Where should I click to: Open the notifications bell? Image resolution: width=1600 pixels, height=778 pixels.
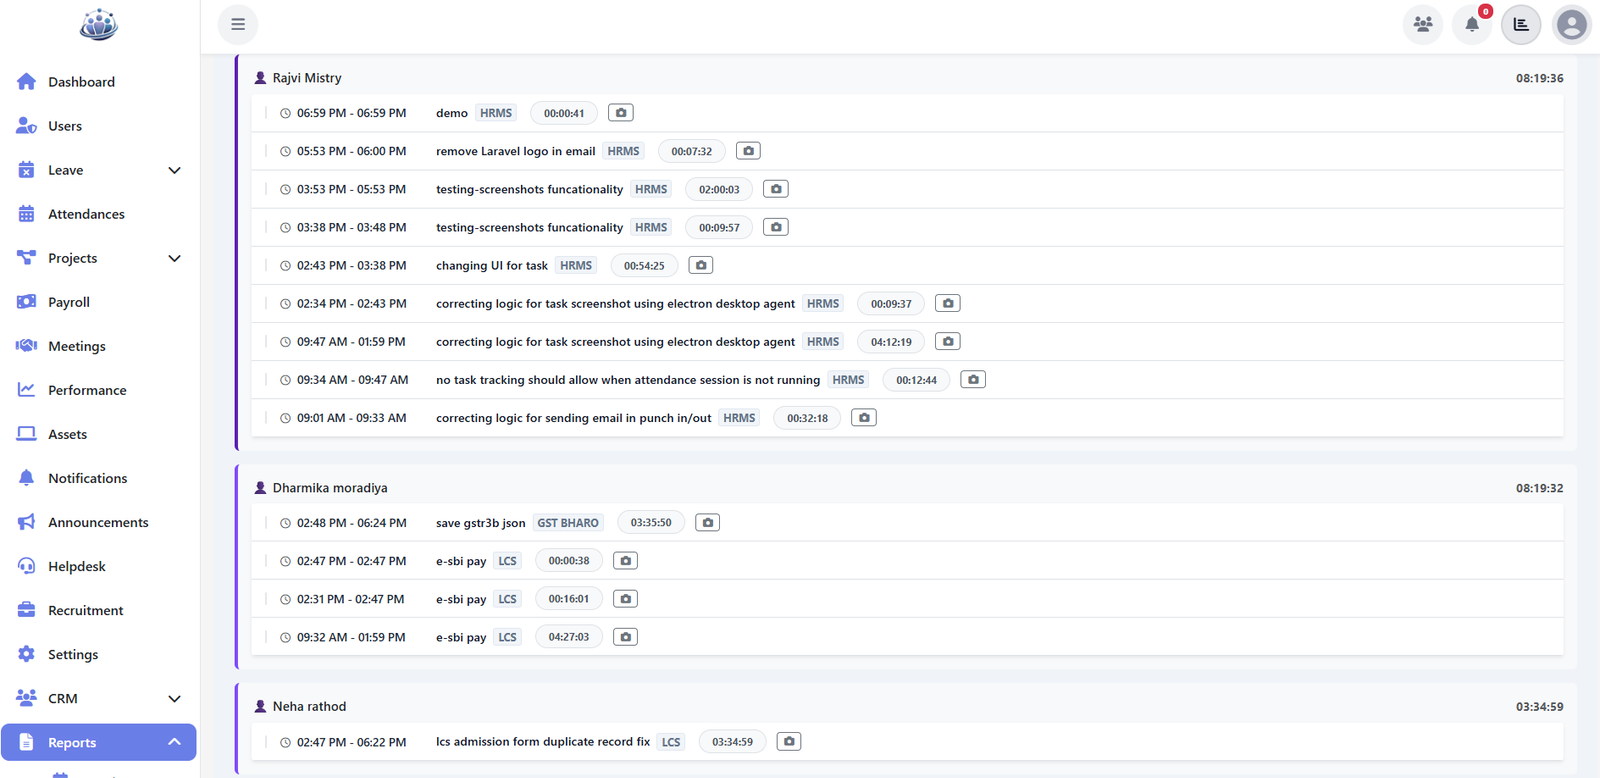(1472, 24)
